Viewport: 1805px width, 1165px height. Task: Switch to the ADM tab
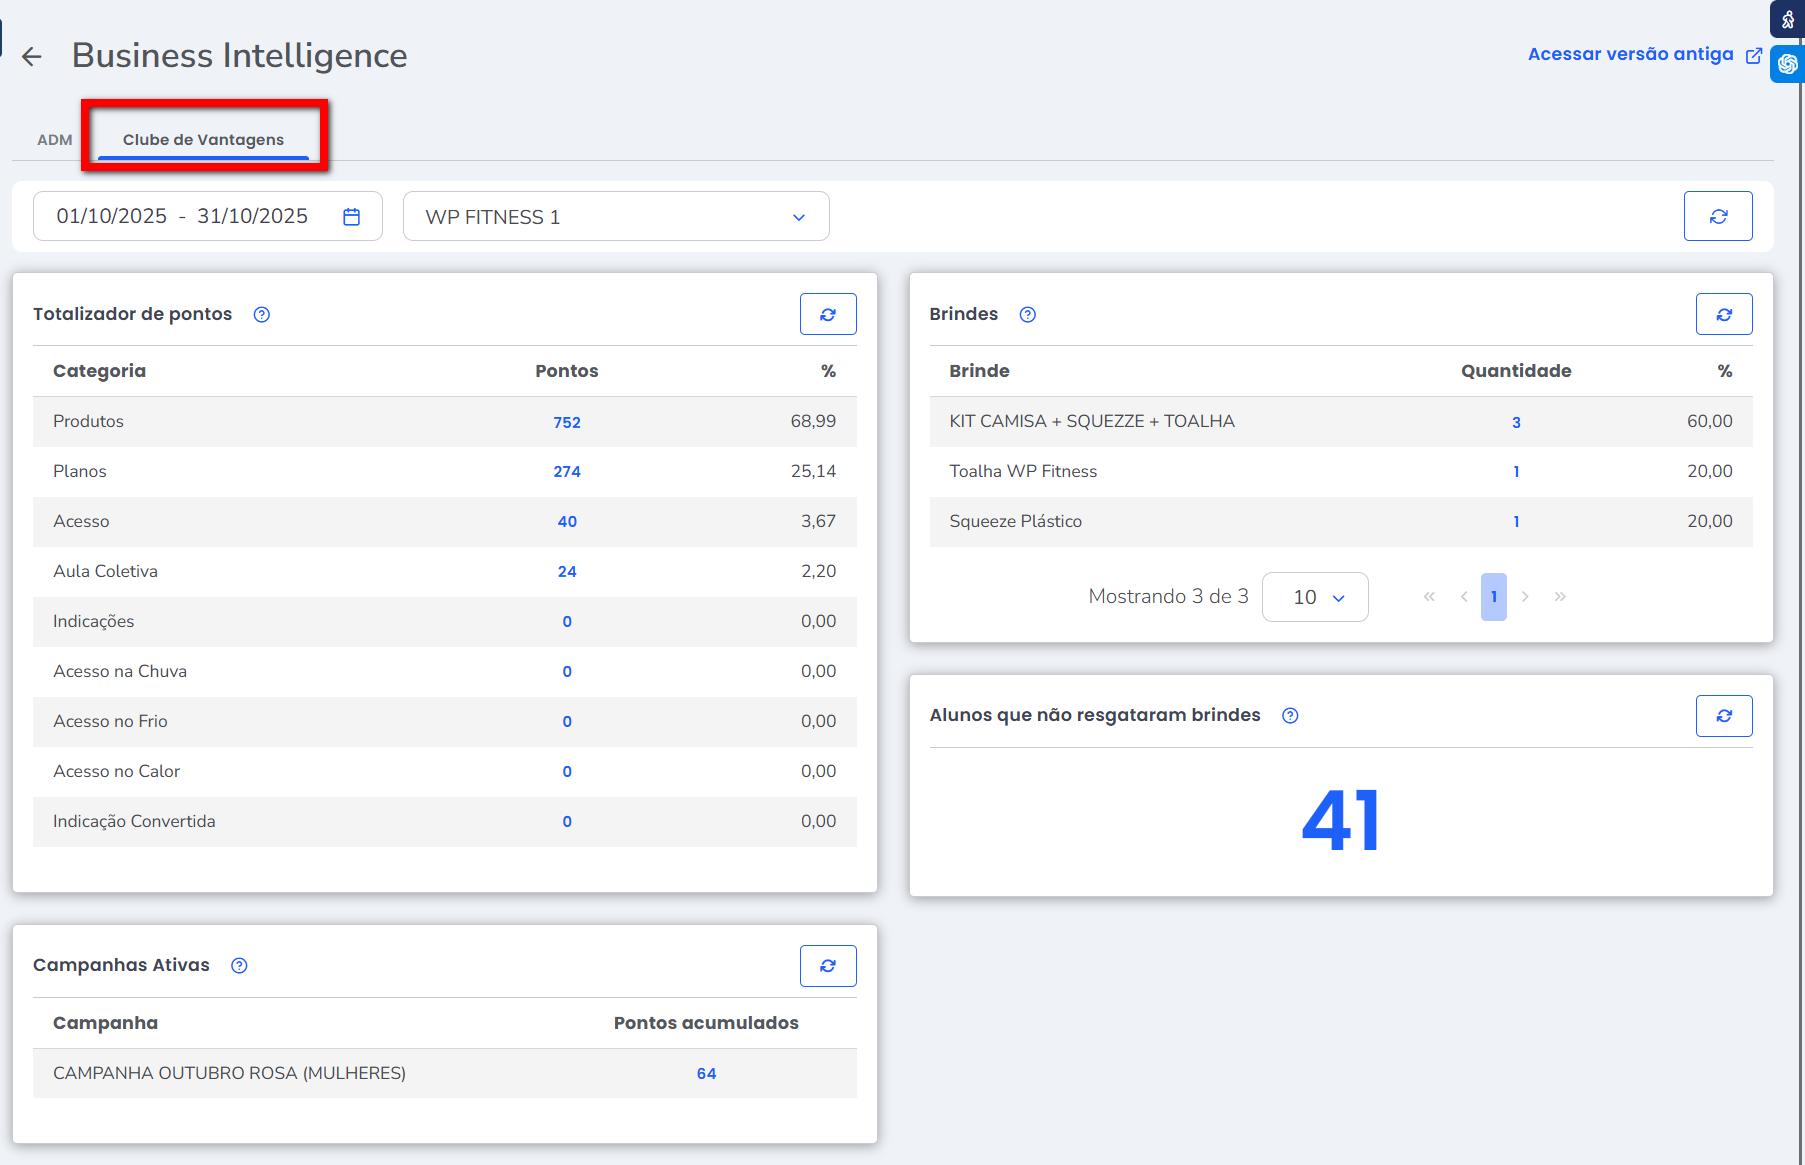tap(55, 140)
